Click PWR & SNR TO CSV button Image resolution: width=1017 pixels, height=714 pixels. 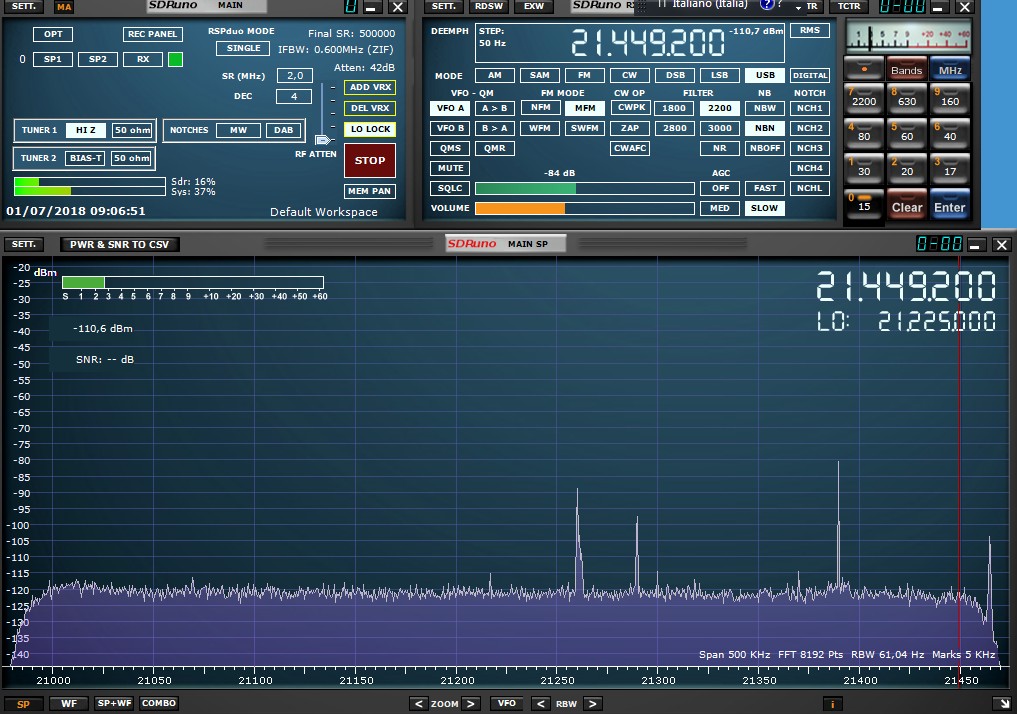click(x=119, y=244)
